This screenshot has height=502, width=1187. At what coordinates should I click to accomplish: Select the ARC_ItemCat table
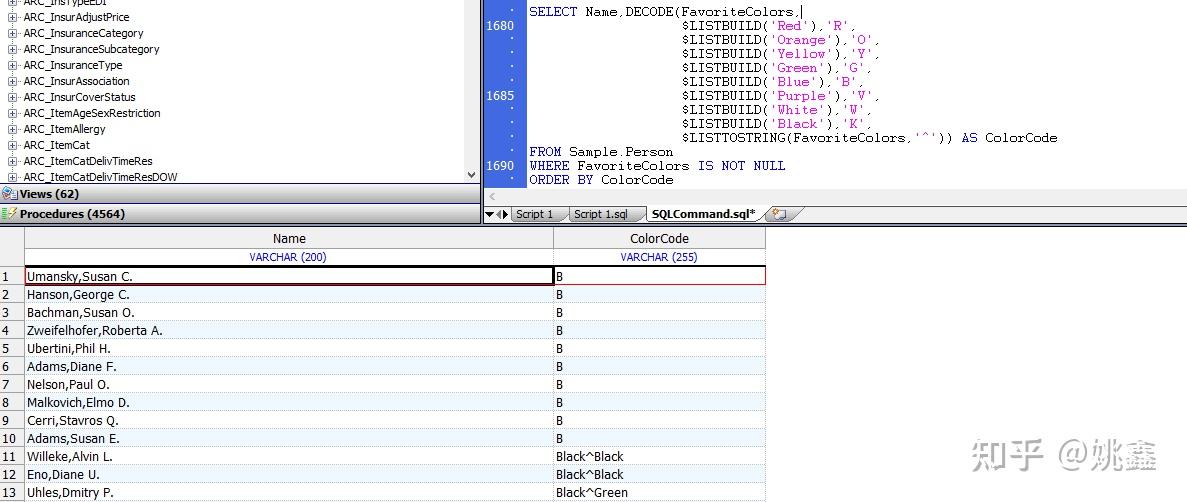[57, 145]
